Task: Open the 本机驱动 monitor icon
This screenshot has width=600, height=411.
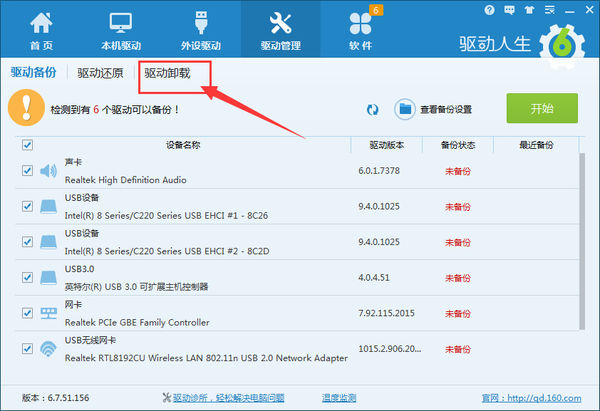Action: [121, 23]
